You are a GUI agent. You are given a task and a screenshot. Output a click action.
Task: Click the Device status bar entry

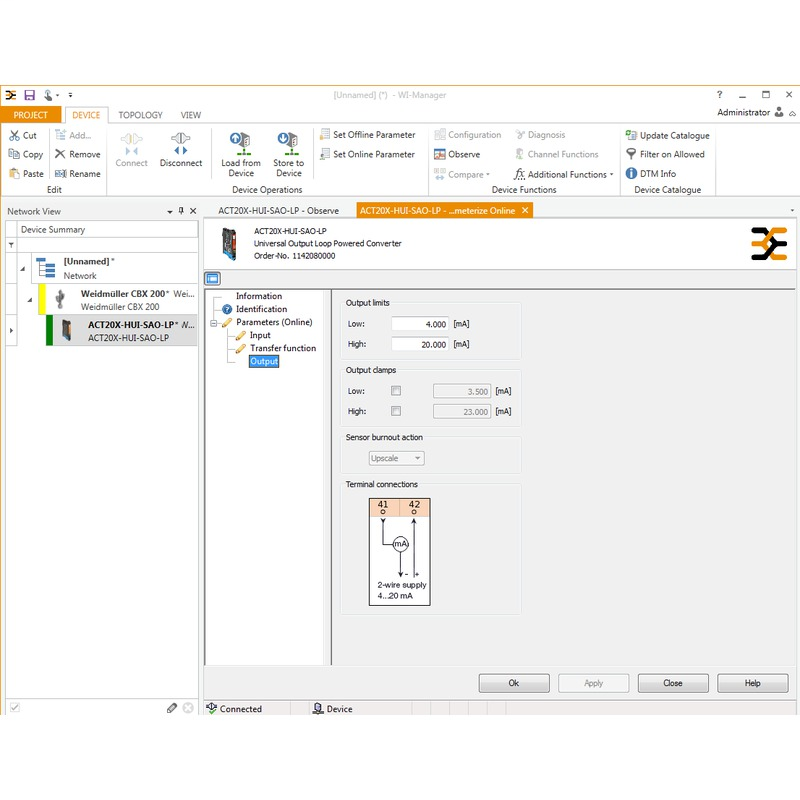pyautogui.click(x=333, y=709)
